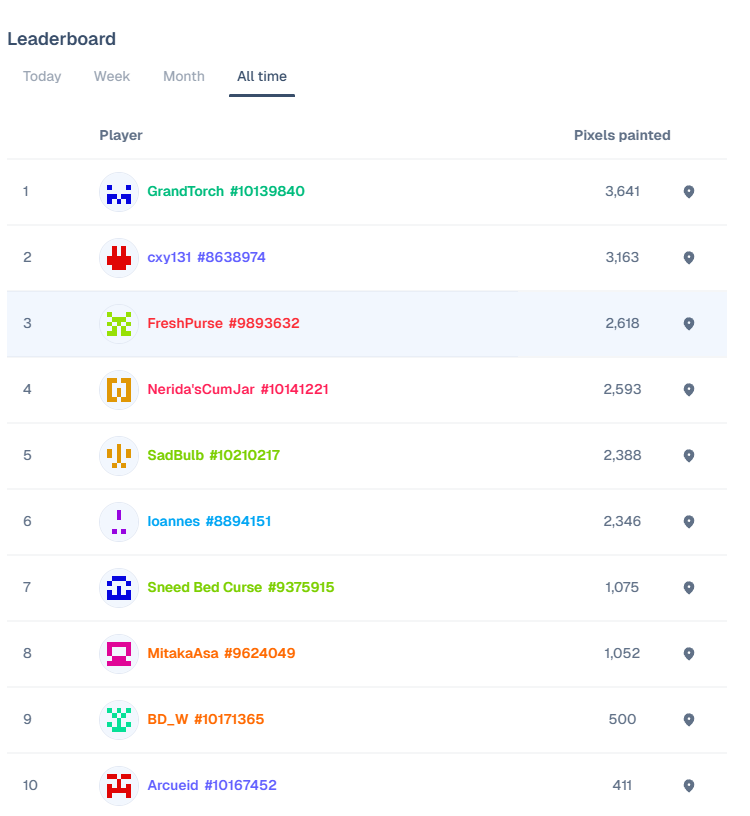Click location pin icon for GrandTorch
Image resolution: width=750 pixels, height=816 pixels.
pyautogui.click(x=688, y=192)
